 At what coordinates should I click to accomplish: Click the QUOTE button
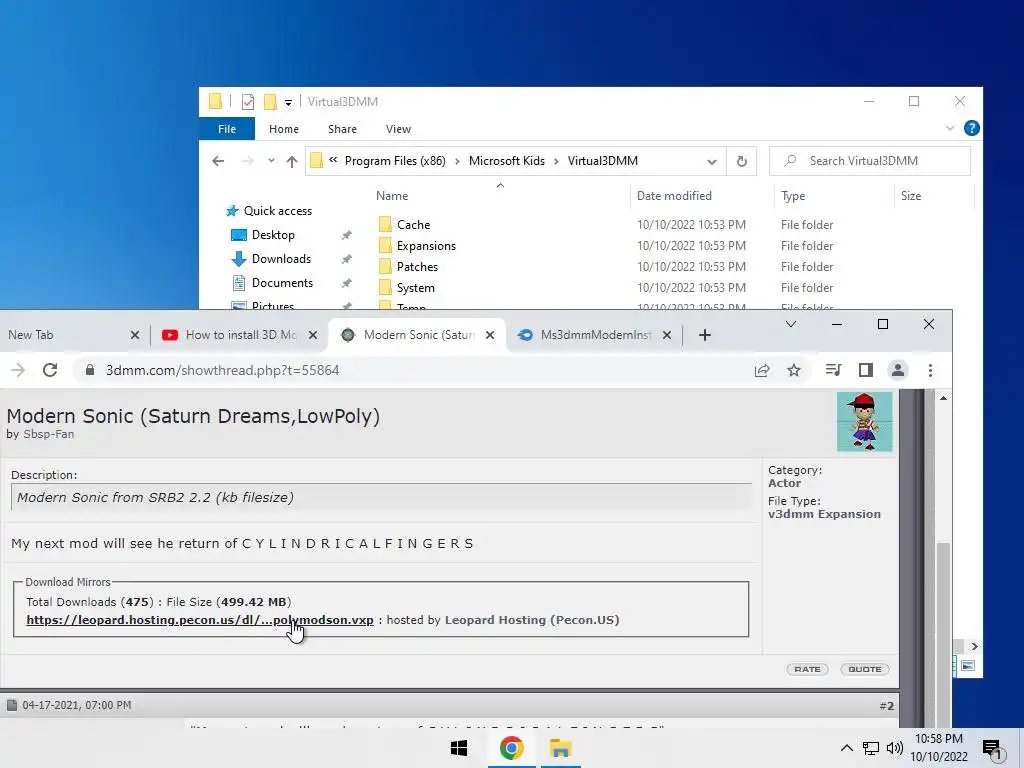865,669
